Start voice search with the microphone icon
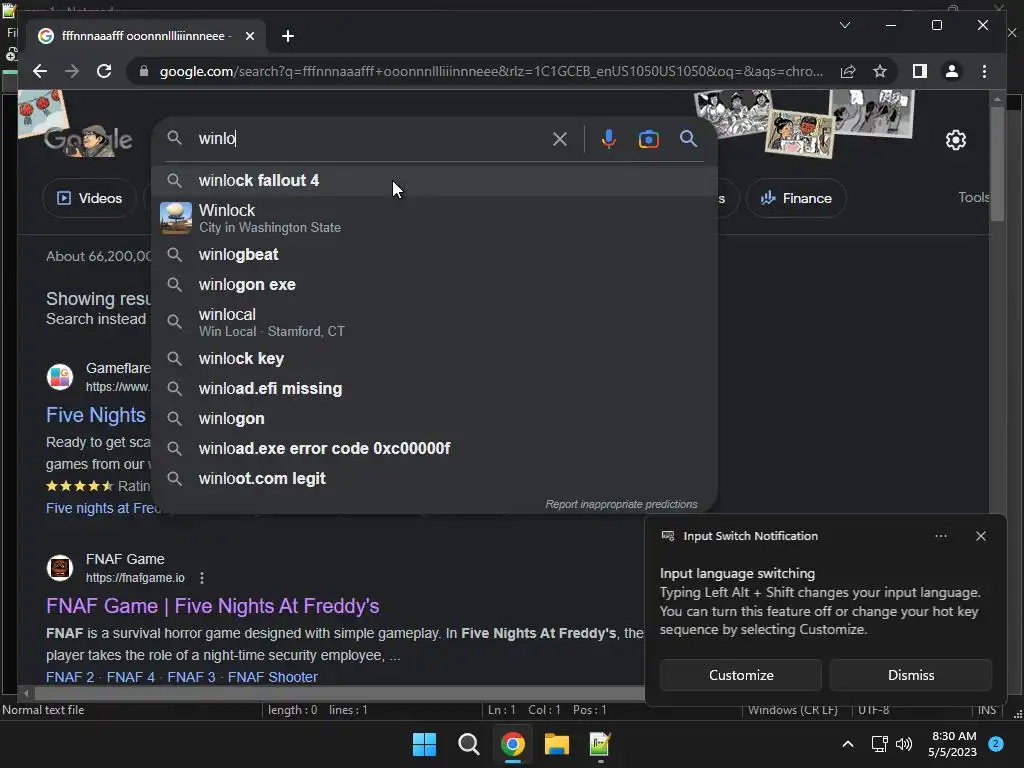Viewport: 1024px width, 768px height. [x=609, y=138]
